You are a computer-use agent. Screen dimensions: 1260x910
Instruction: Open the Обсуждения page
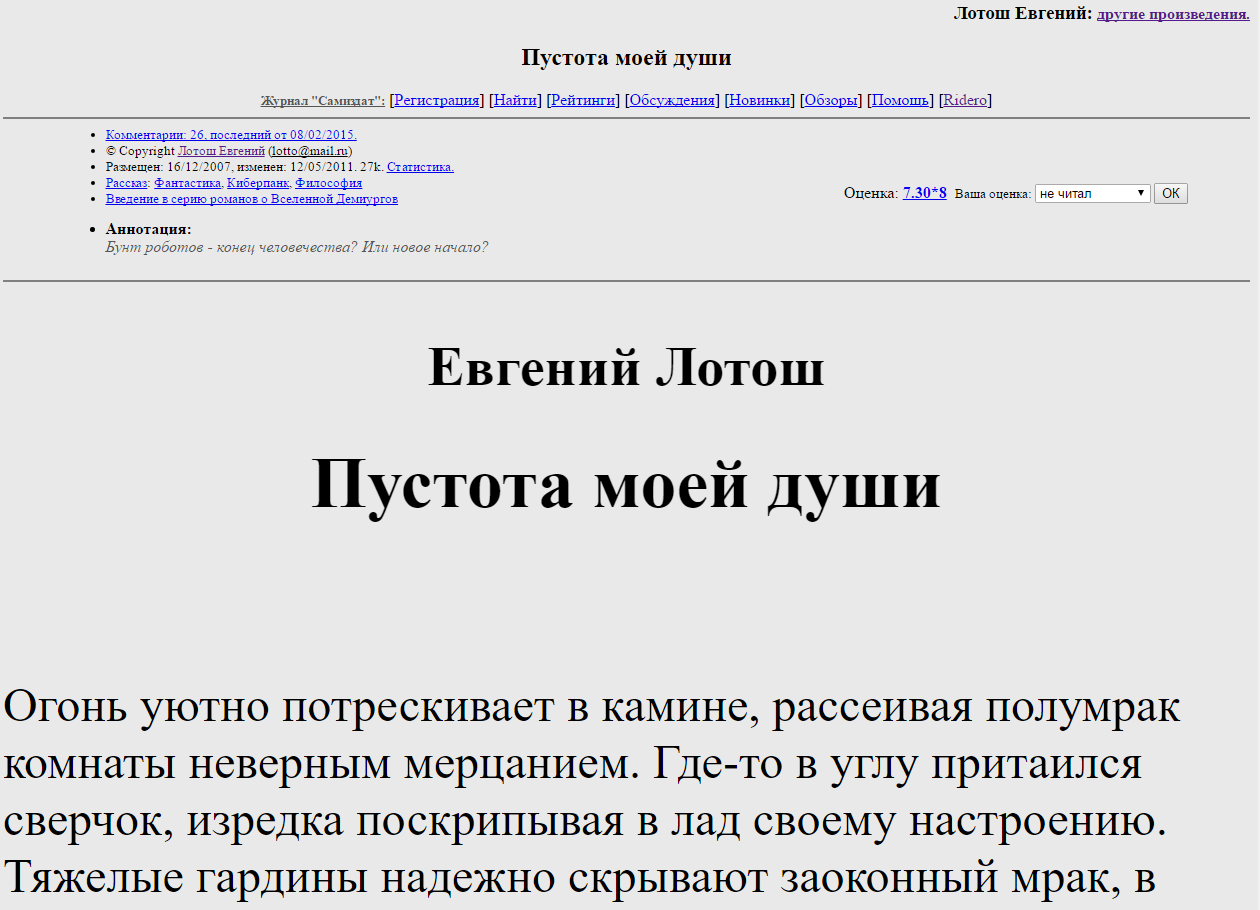point(671,99)
